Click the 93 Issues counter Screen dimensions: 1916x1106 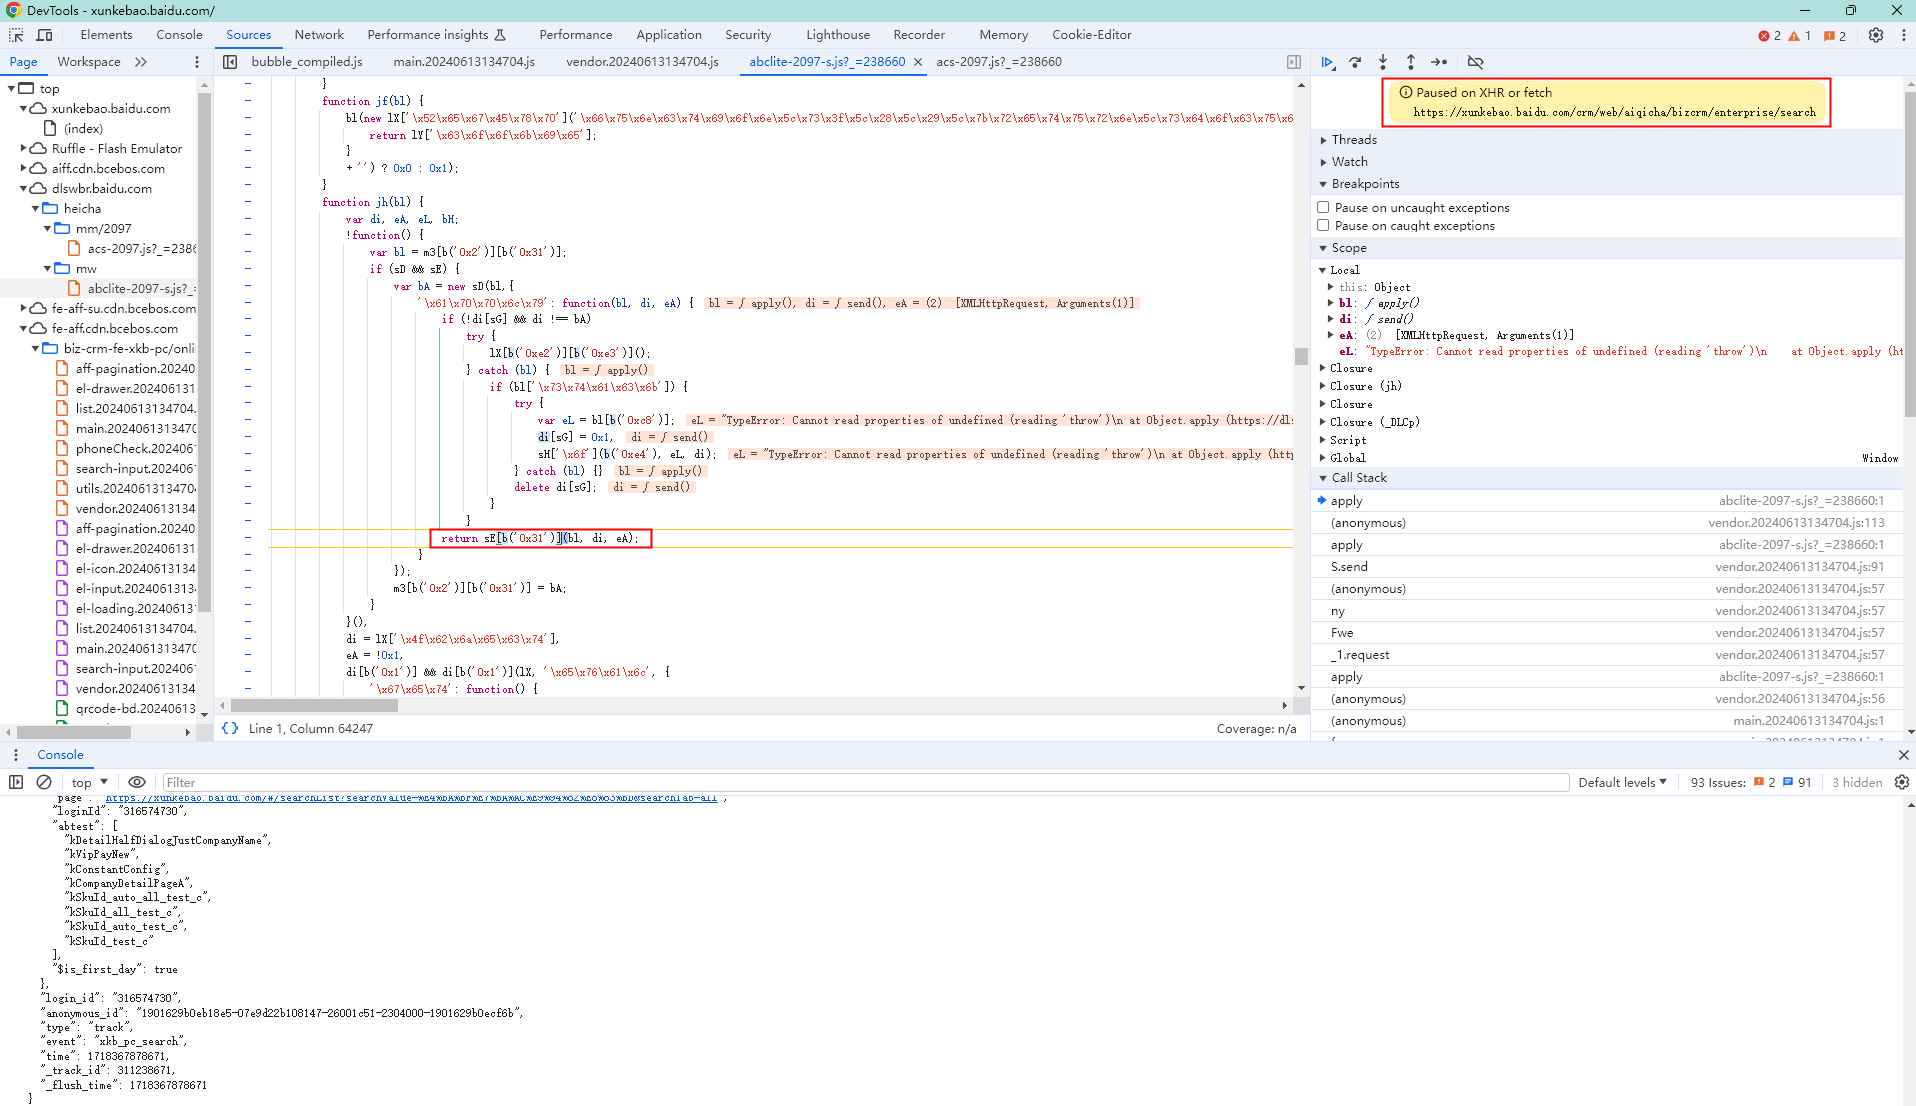tap(1750, 782)
